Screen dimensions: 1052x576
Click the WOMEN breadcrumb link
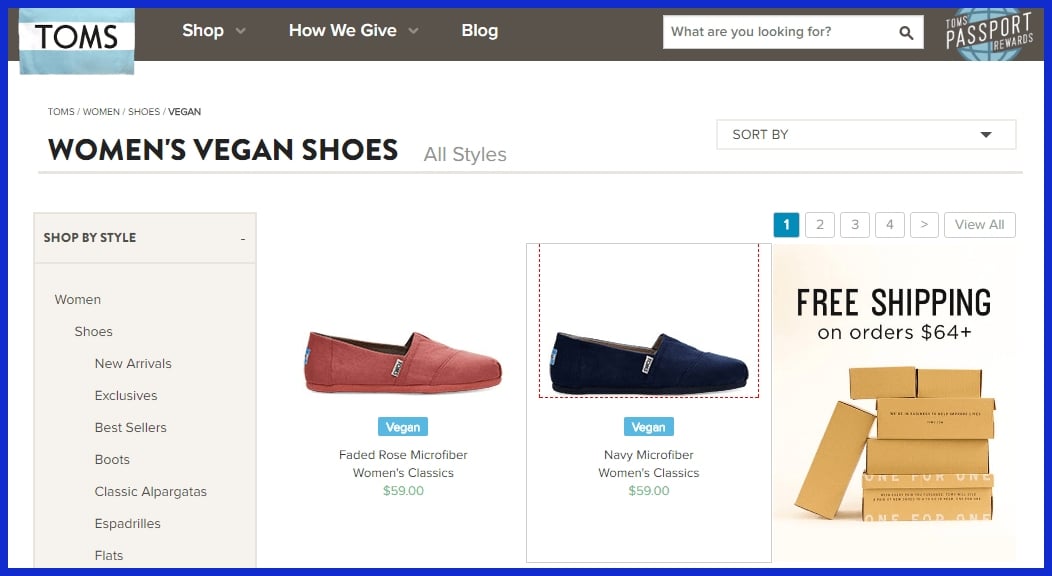[x=101, y=111]
